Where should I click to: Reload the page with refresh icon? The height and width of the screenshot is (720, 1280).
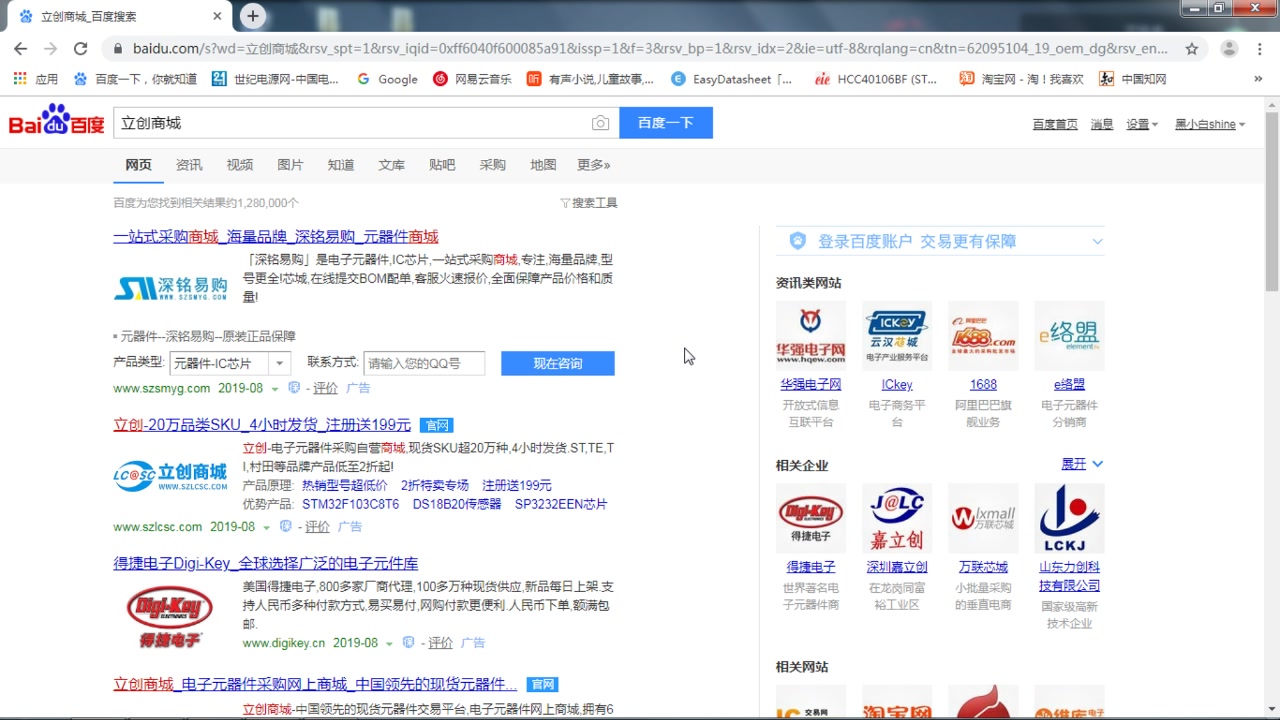tap(81, 48)
